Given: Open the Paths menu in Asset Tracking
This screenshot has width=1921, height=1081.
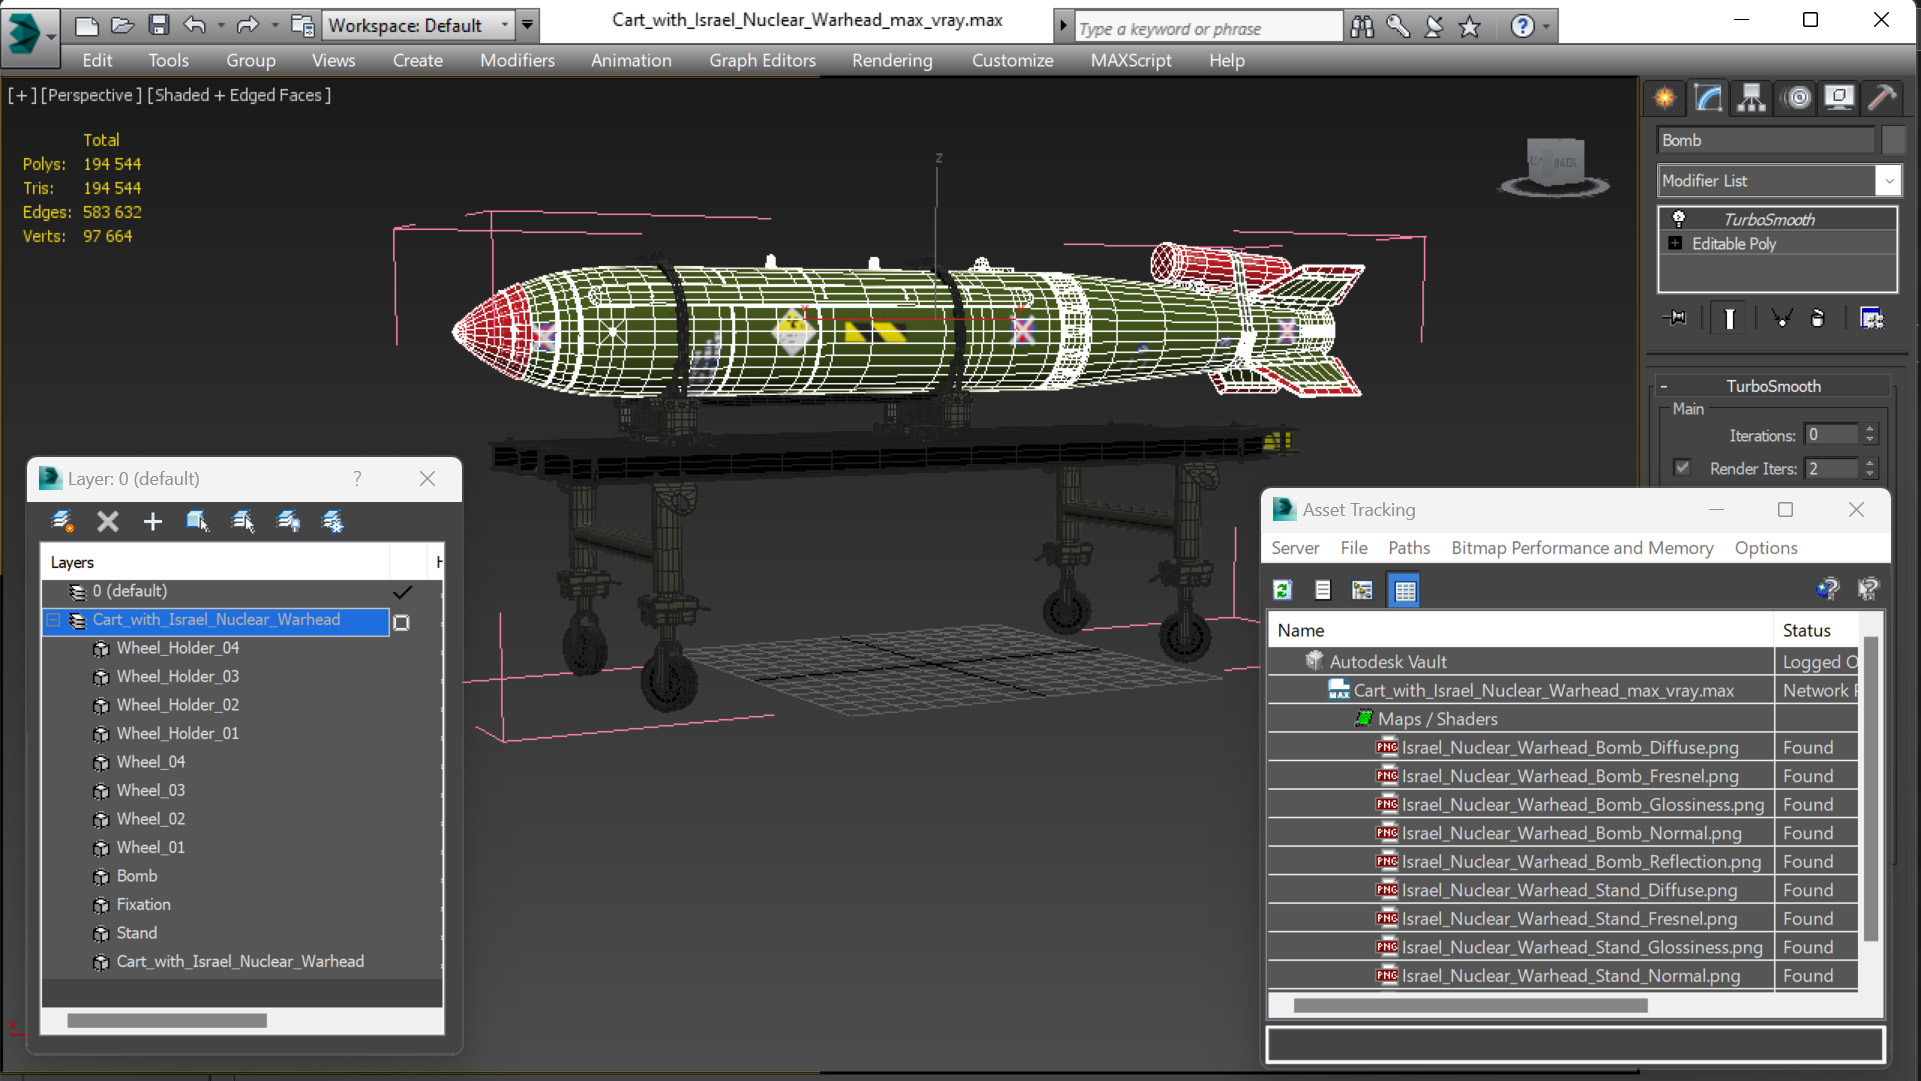Looking at the screenshot, I should pos(1409,548).
